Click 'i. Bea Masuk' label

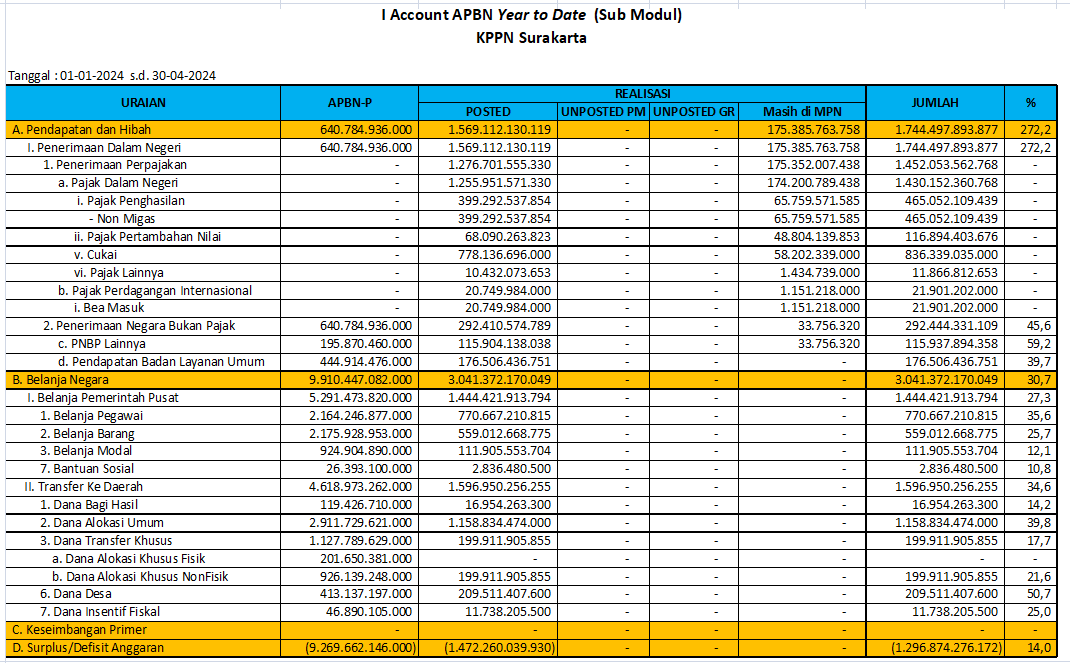click(x=109, y=308)
